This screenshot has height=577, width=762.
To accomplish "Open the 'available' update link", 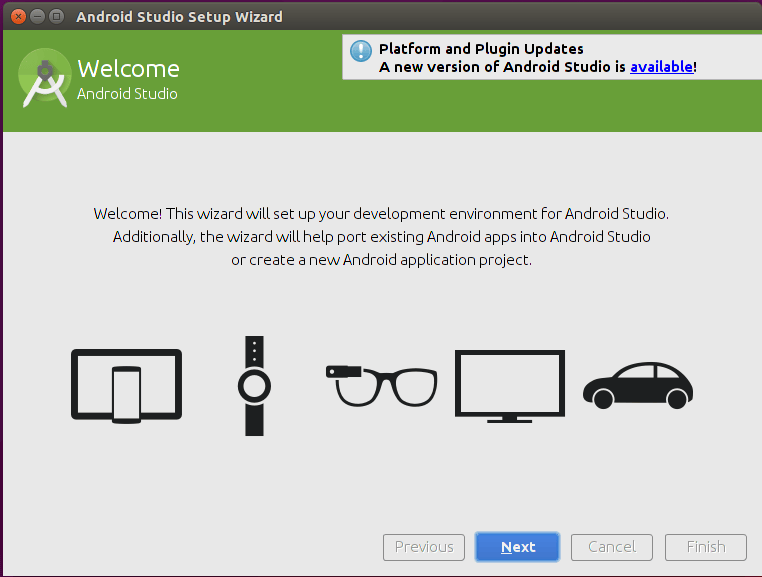I will [661, 67].
